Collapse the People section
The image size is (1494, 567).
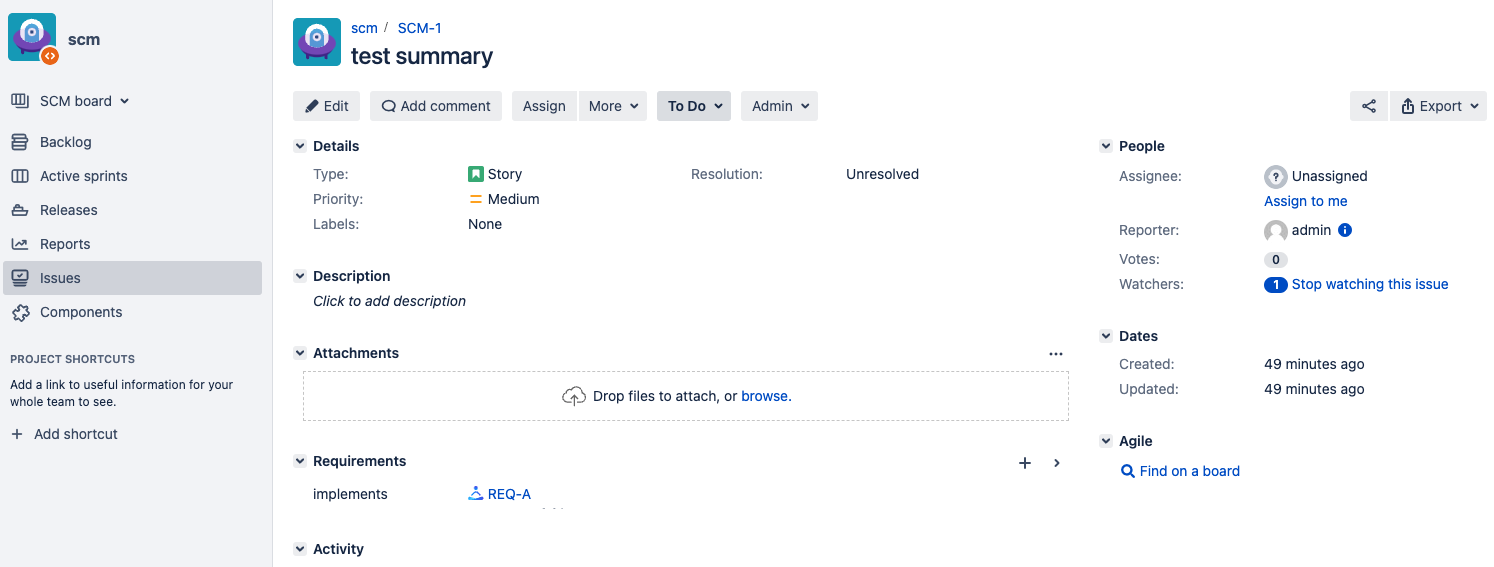click(1106, 146)
